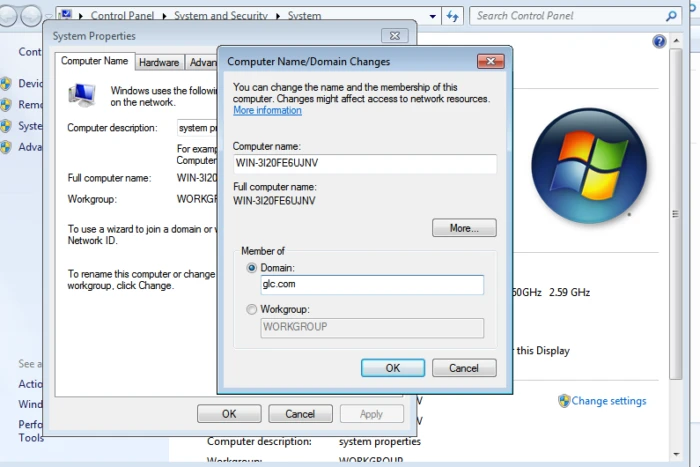Image resolution: width=700 pixels, height=467 pixels.
Task: Click the Windows logo in System page
Action: point(589,166)
